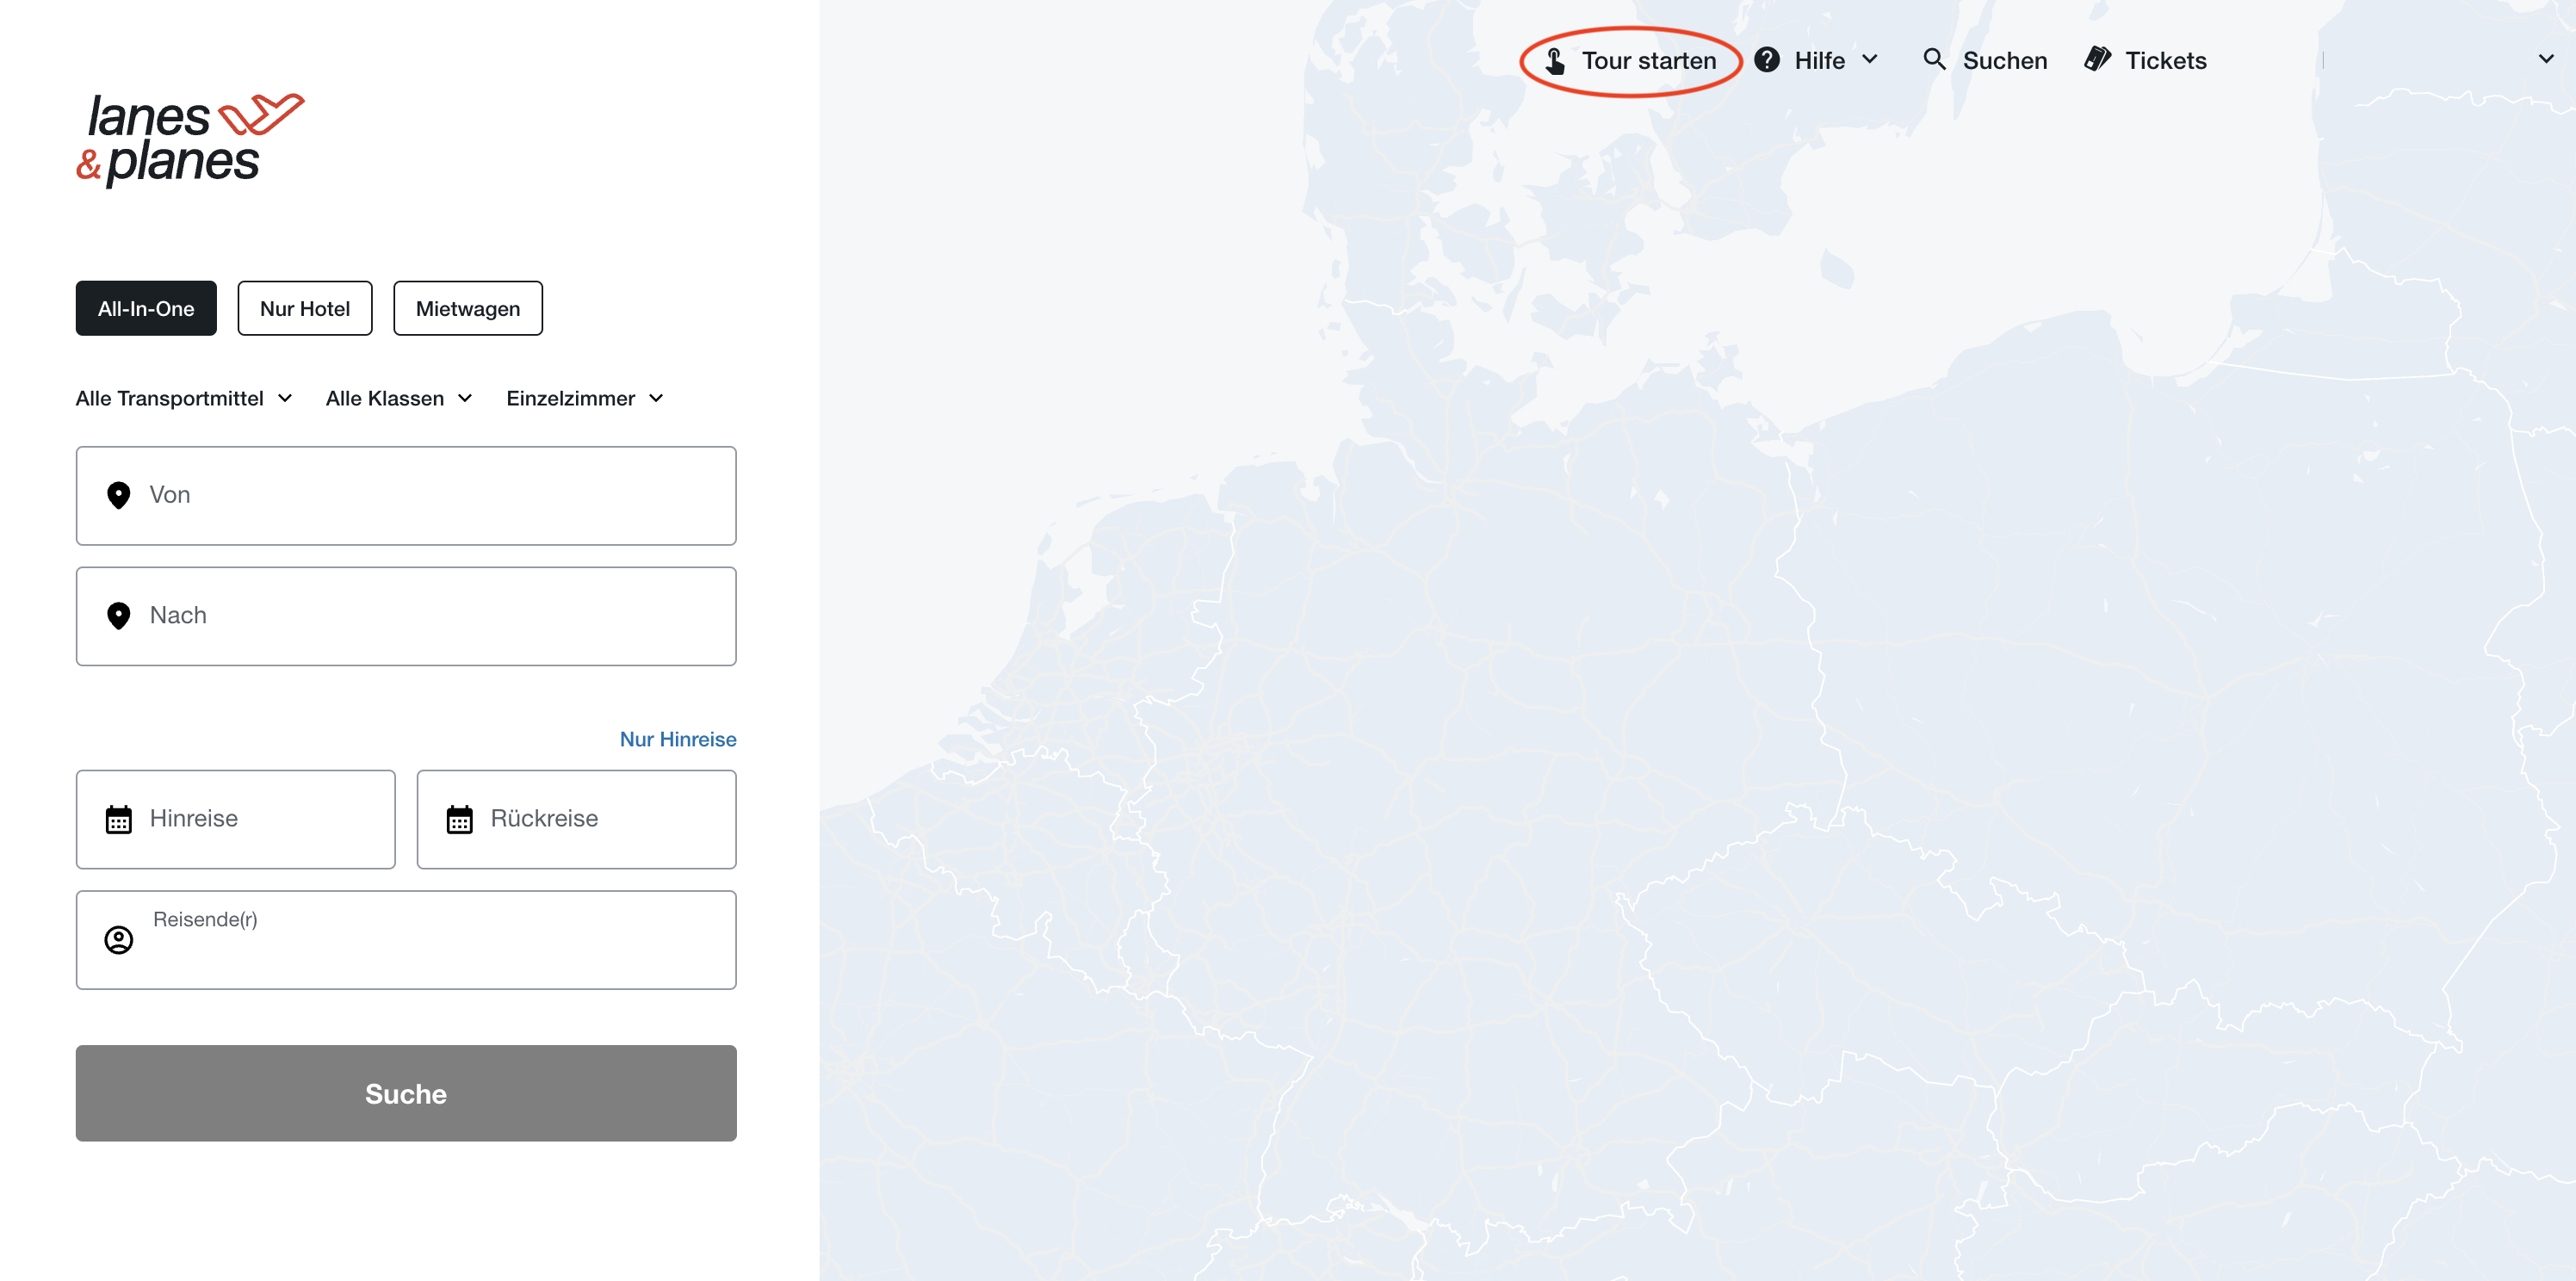2576x1281 pixels.
Task: Focus the Von origin input field
Action: pyautogui.click(x=406, y=496)
